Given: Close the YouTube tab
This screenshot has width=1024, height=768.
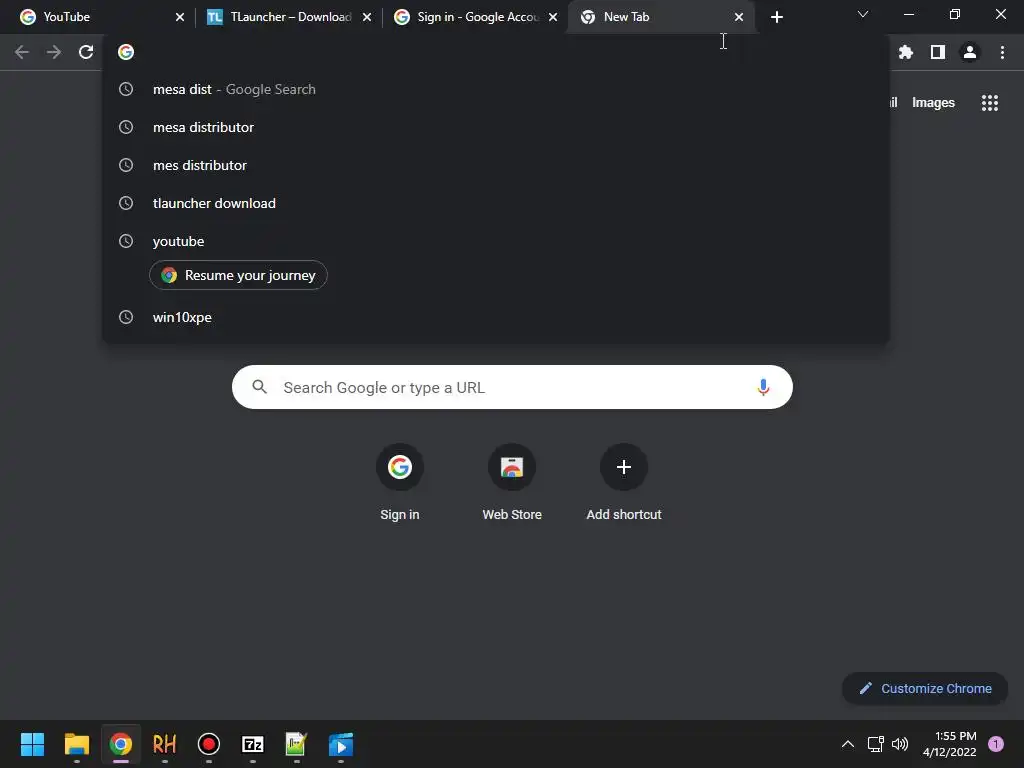Looking at the screenshot, I should click(180, 17).
